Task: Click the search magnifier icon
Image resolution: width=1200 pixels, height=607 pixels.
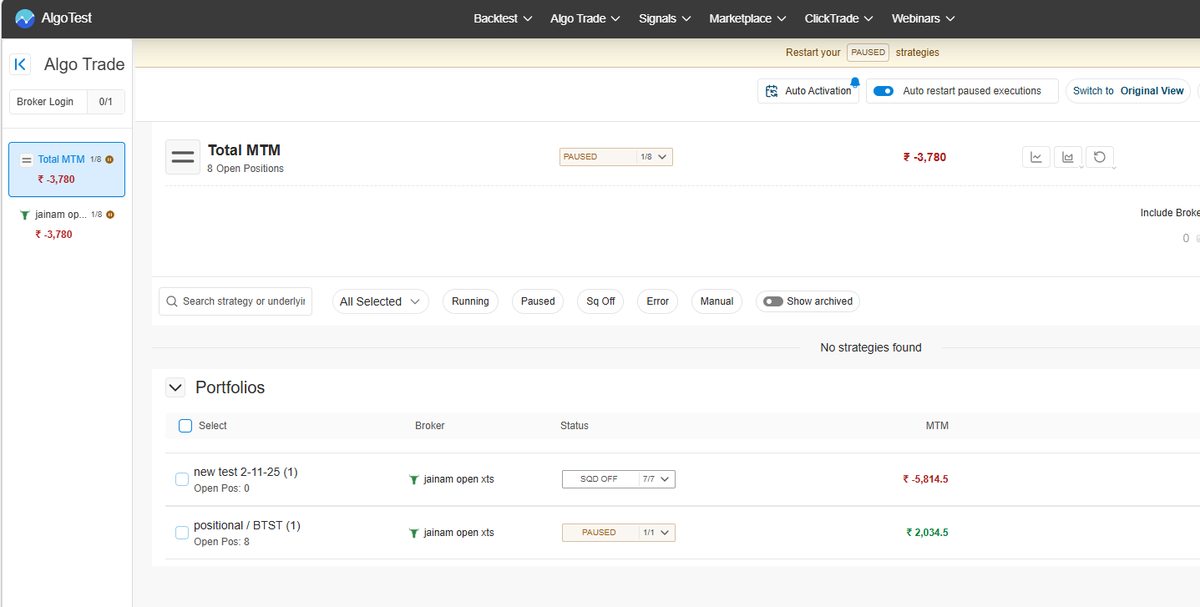Action: (173, 301)
